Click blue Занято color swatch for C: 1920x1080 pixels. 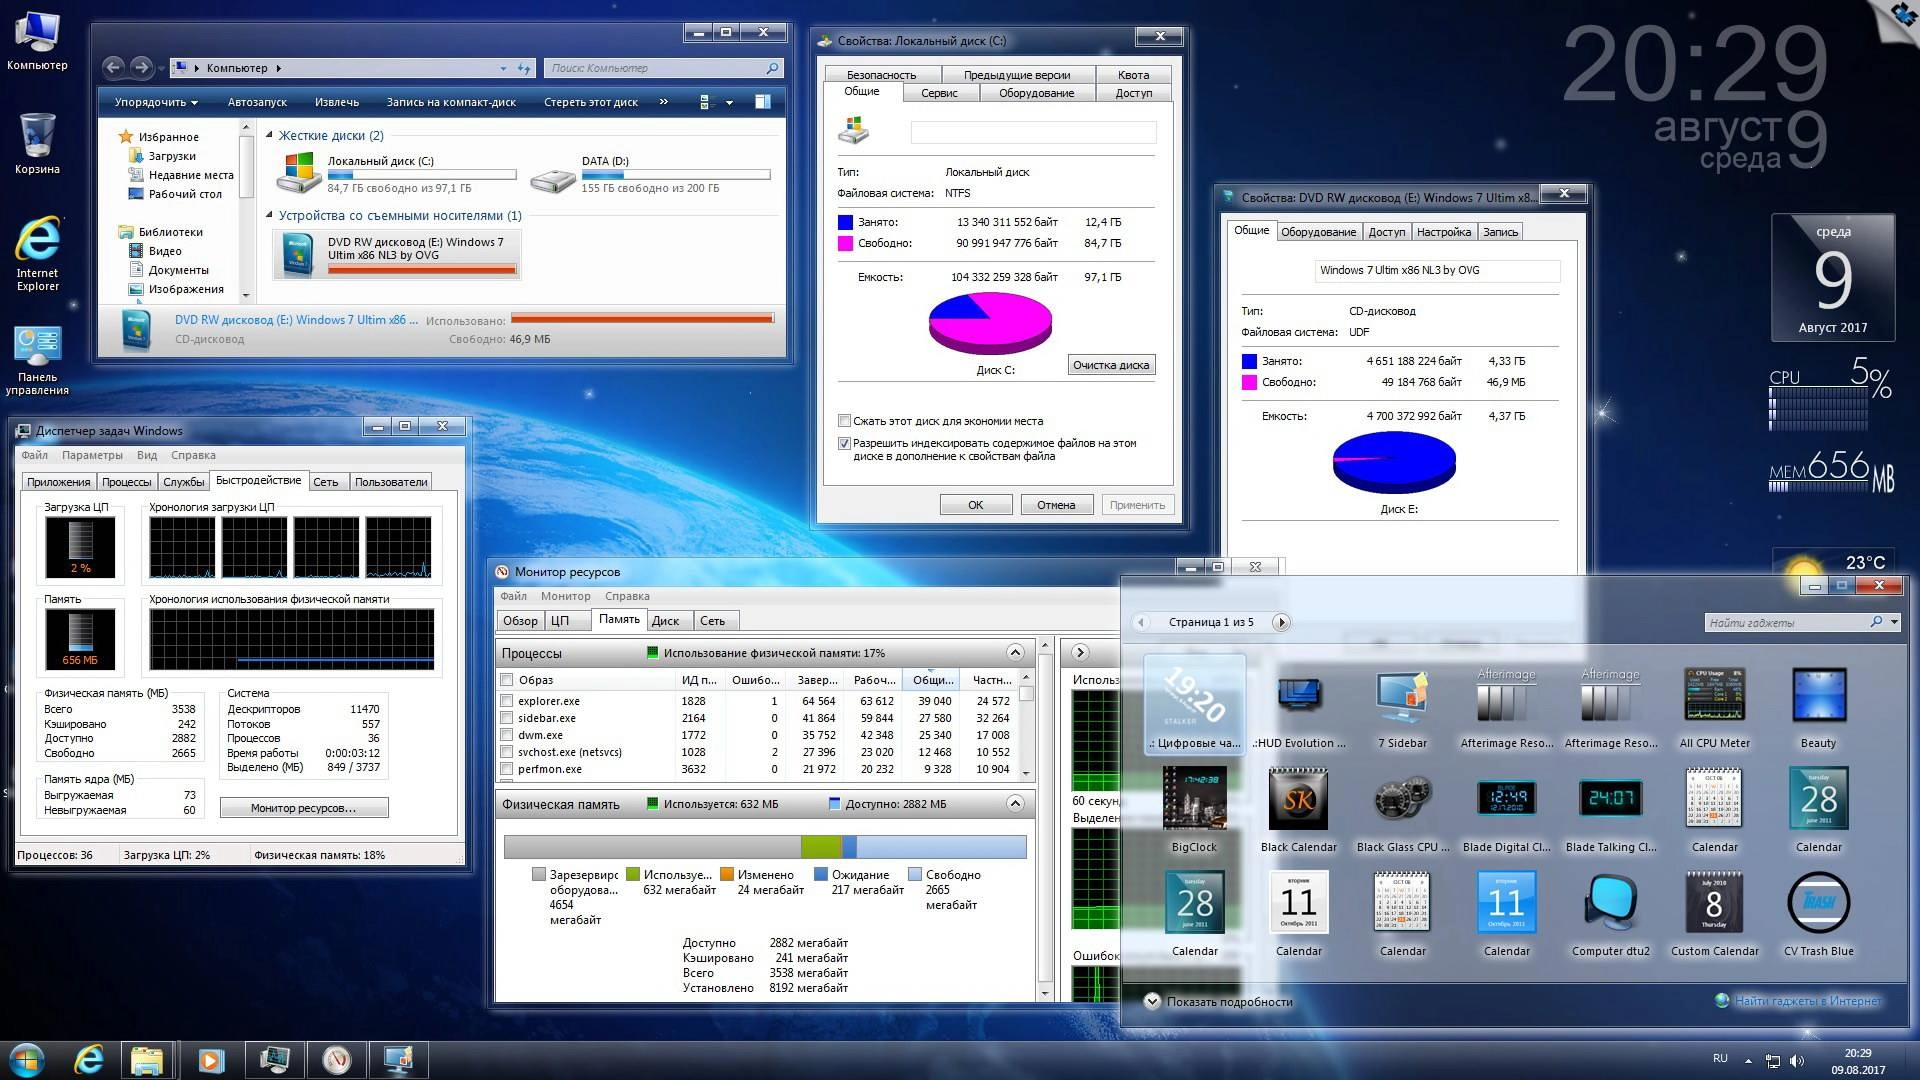pyautogui.click(x=845, y=222)
